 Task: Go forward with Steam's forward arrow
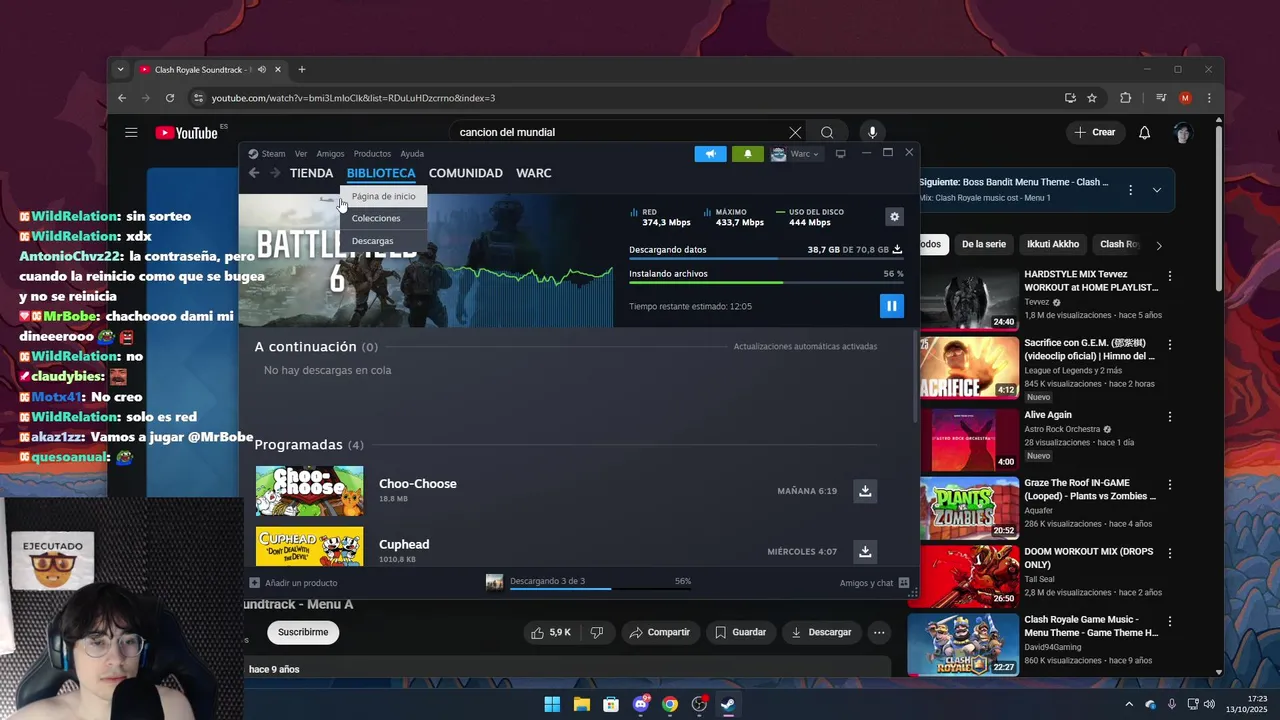(x=274, y=173)
